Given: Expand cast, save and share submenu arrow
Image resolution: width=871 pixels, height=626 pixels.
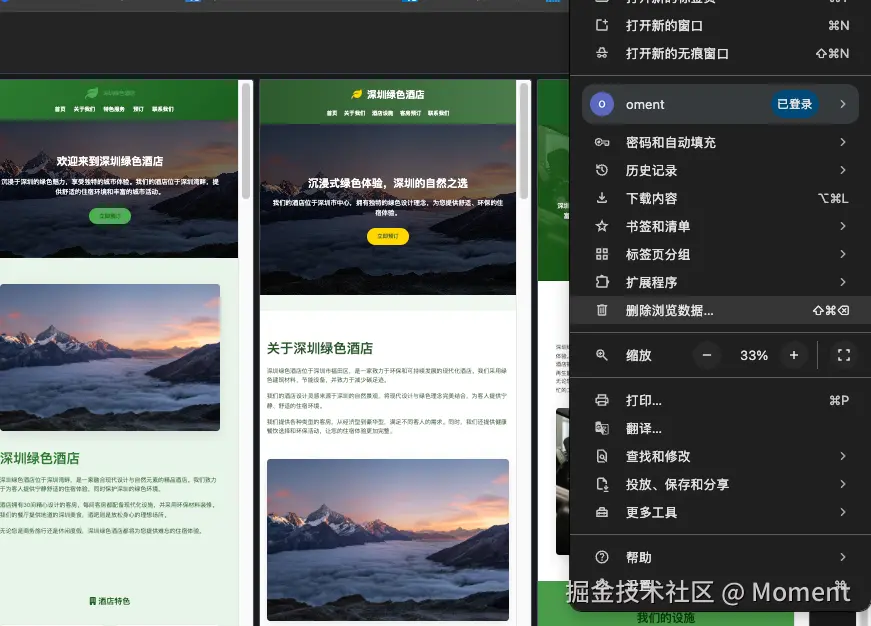Looking at the screenshot, I should 843,484.
